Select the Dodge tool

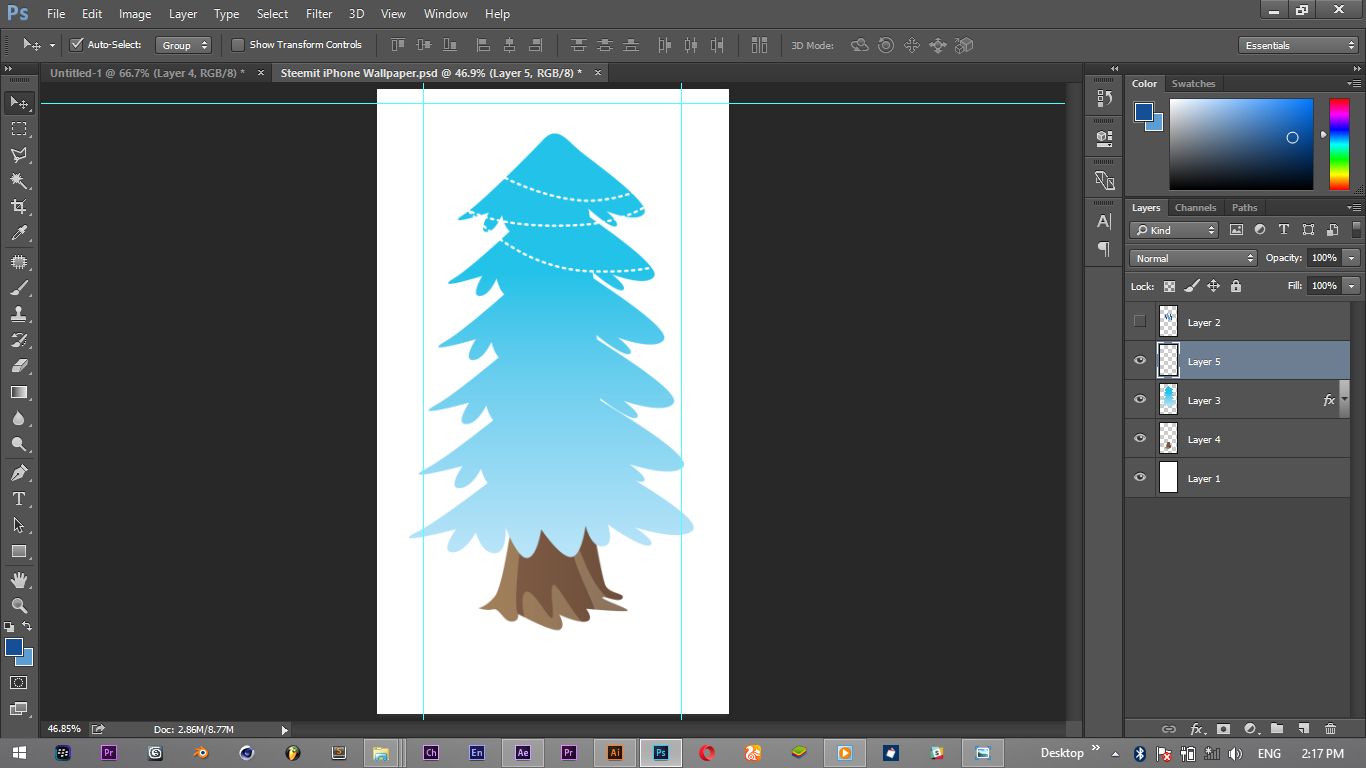coord(19,444)
